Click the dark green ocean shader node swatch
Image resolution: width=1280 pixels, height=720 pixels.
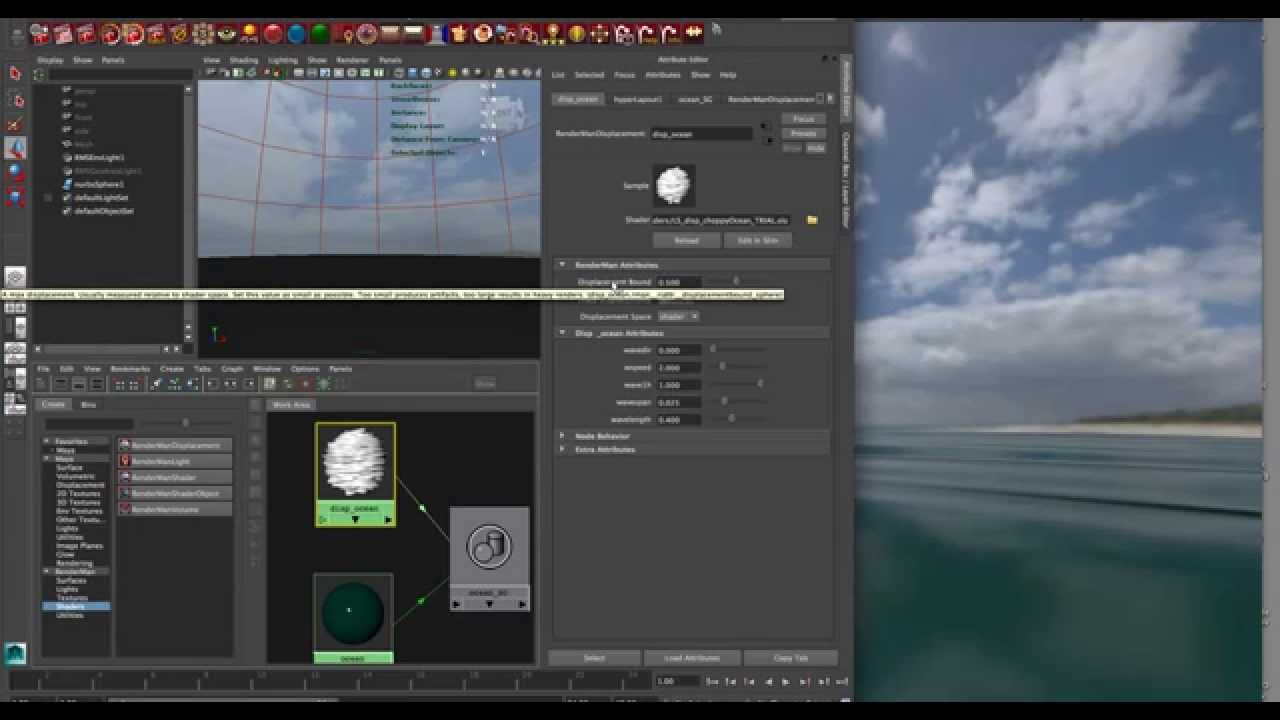coord(353,612)
